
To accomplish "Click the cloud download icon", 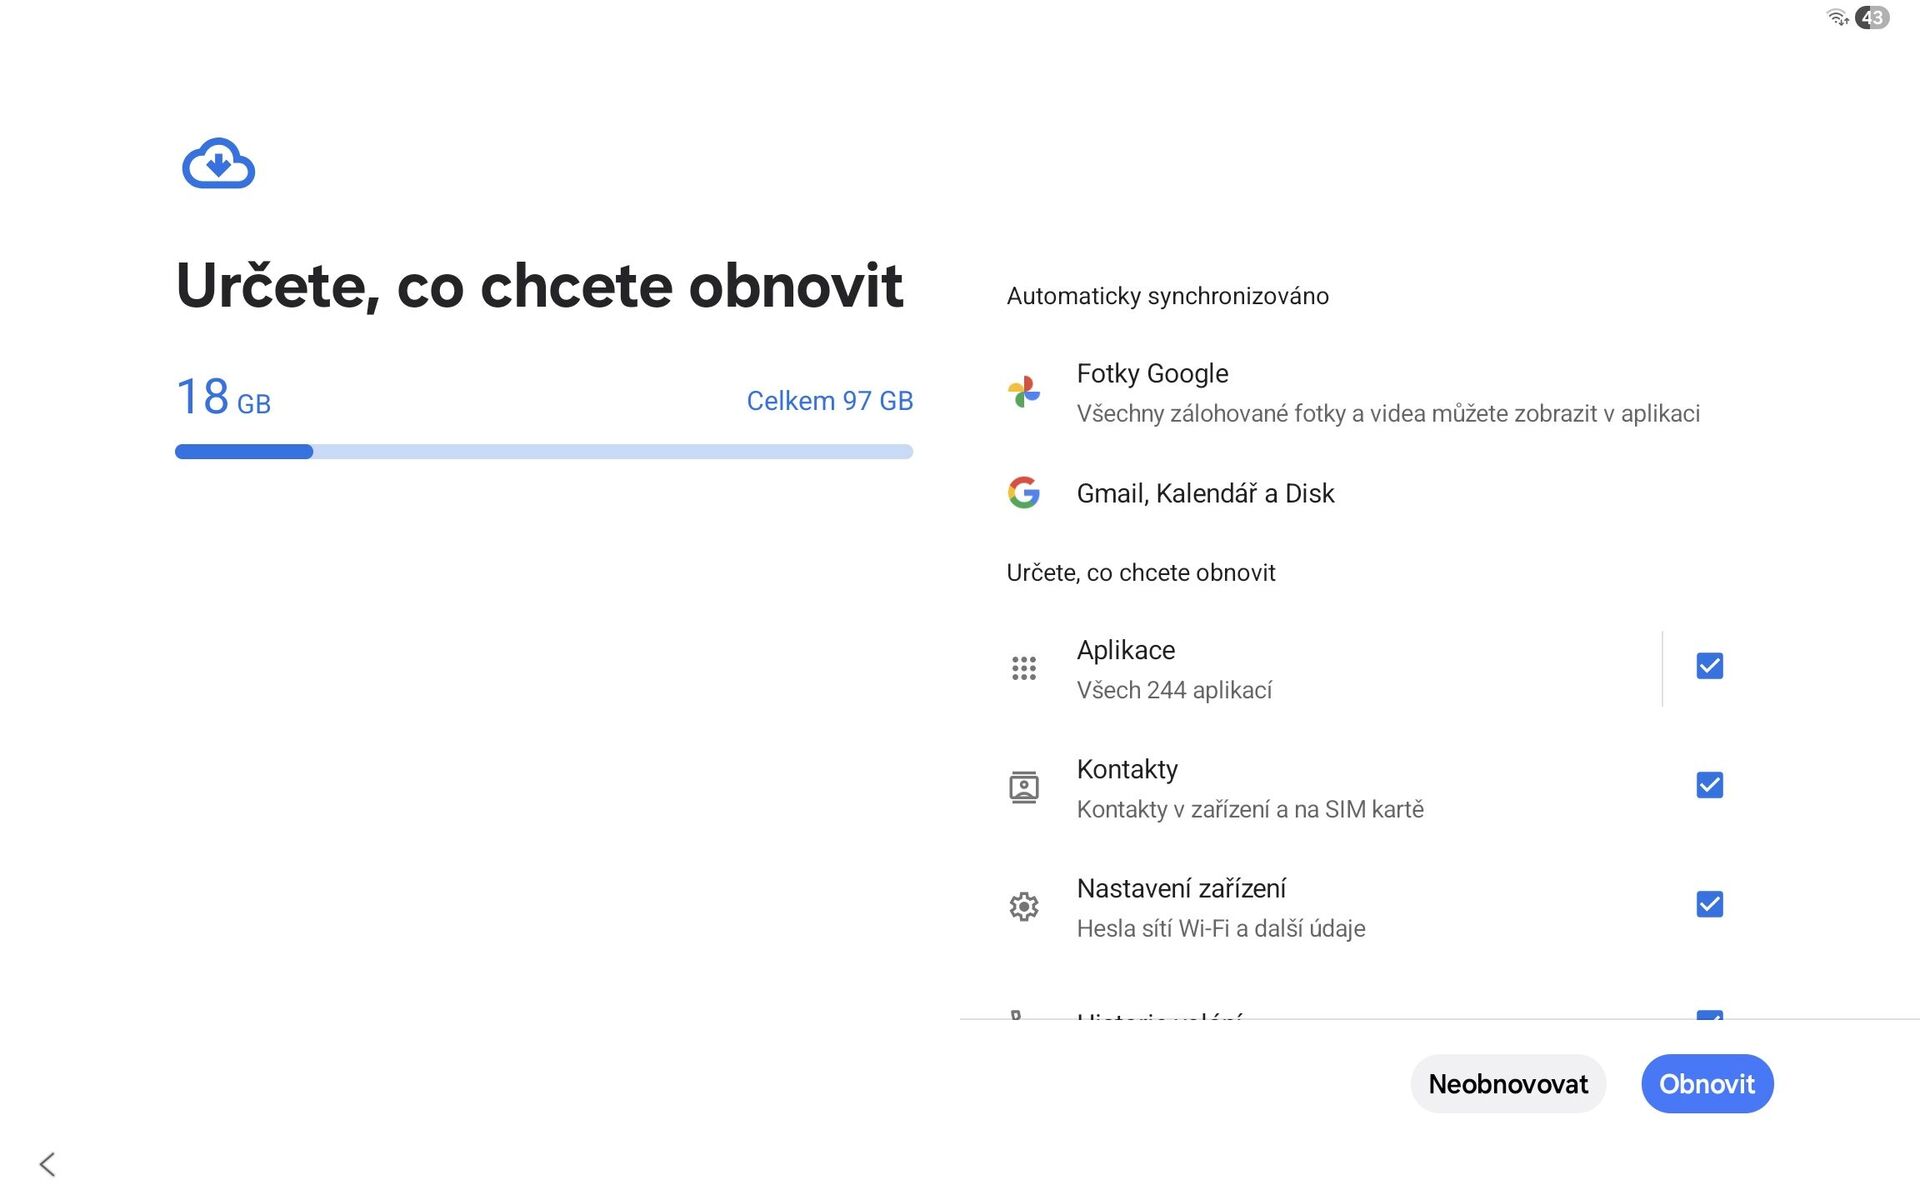I will (218, 164).
